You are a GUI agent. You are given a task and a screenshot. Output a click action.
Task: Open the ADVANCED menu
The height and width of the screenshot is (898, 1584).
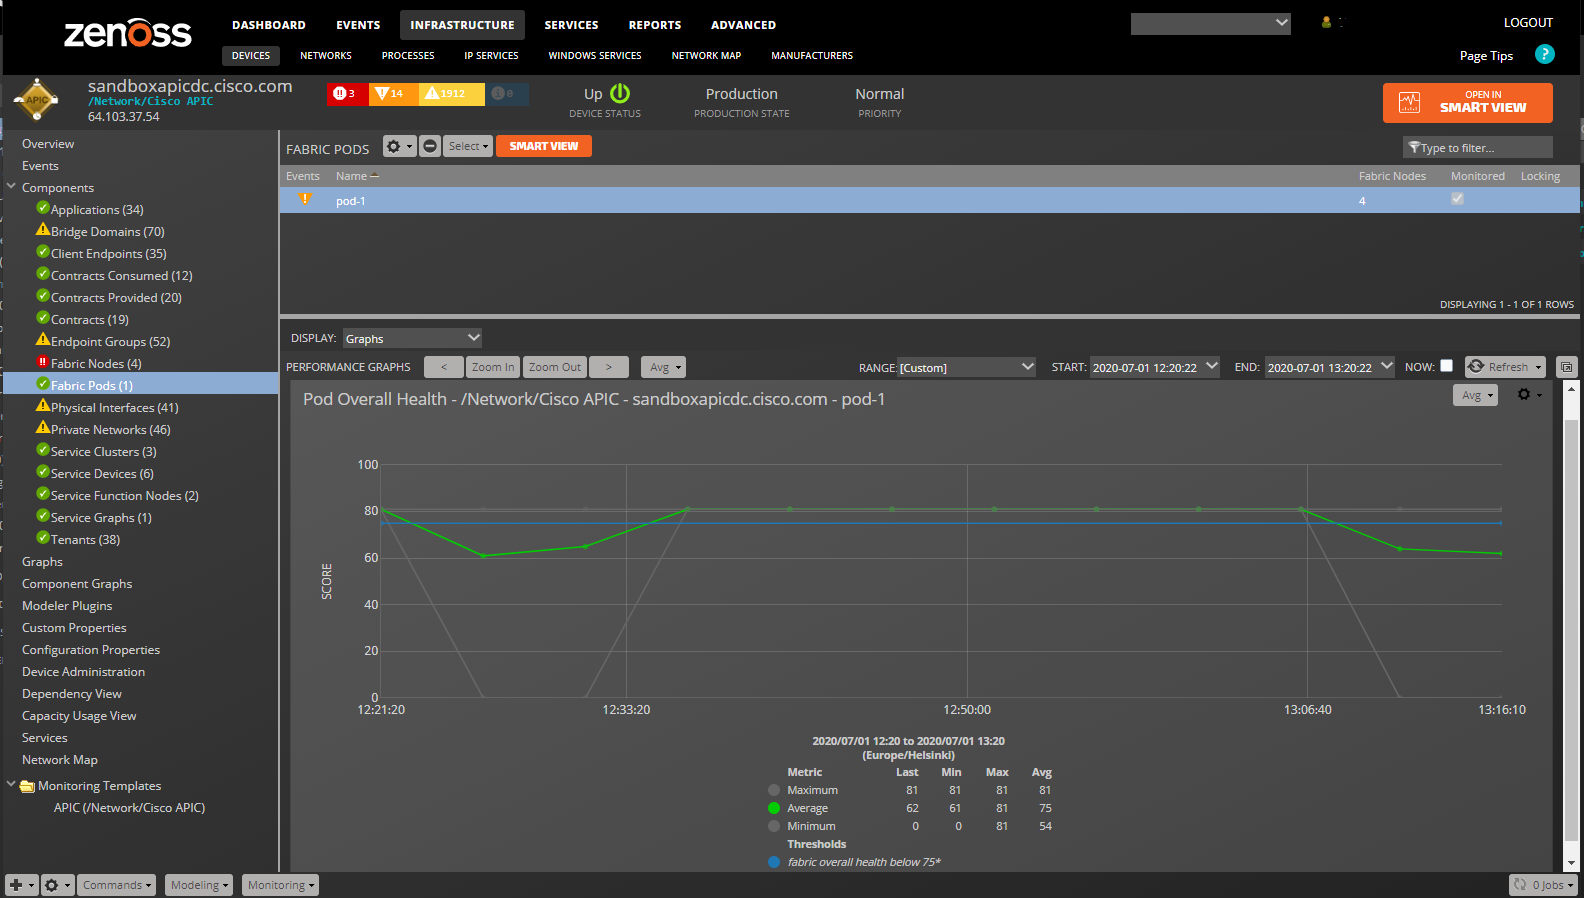[743, 25]
